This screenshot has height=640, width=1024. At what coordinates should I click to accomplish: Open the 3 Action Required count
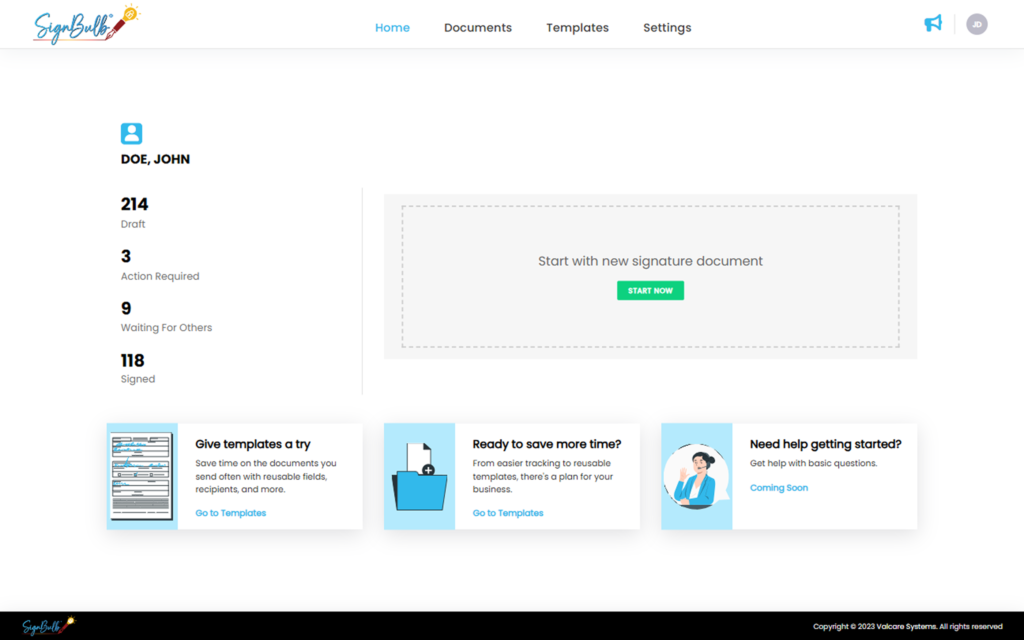[160, 265]
